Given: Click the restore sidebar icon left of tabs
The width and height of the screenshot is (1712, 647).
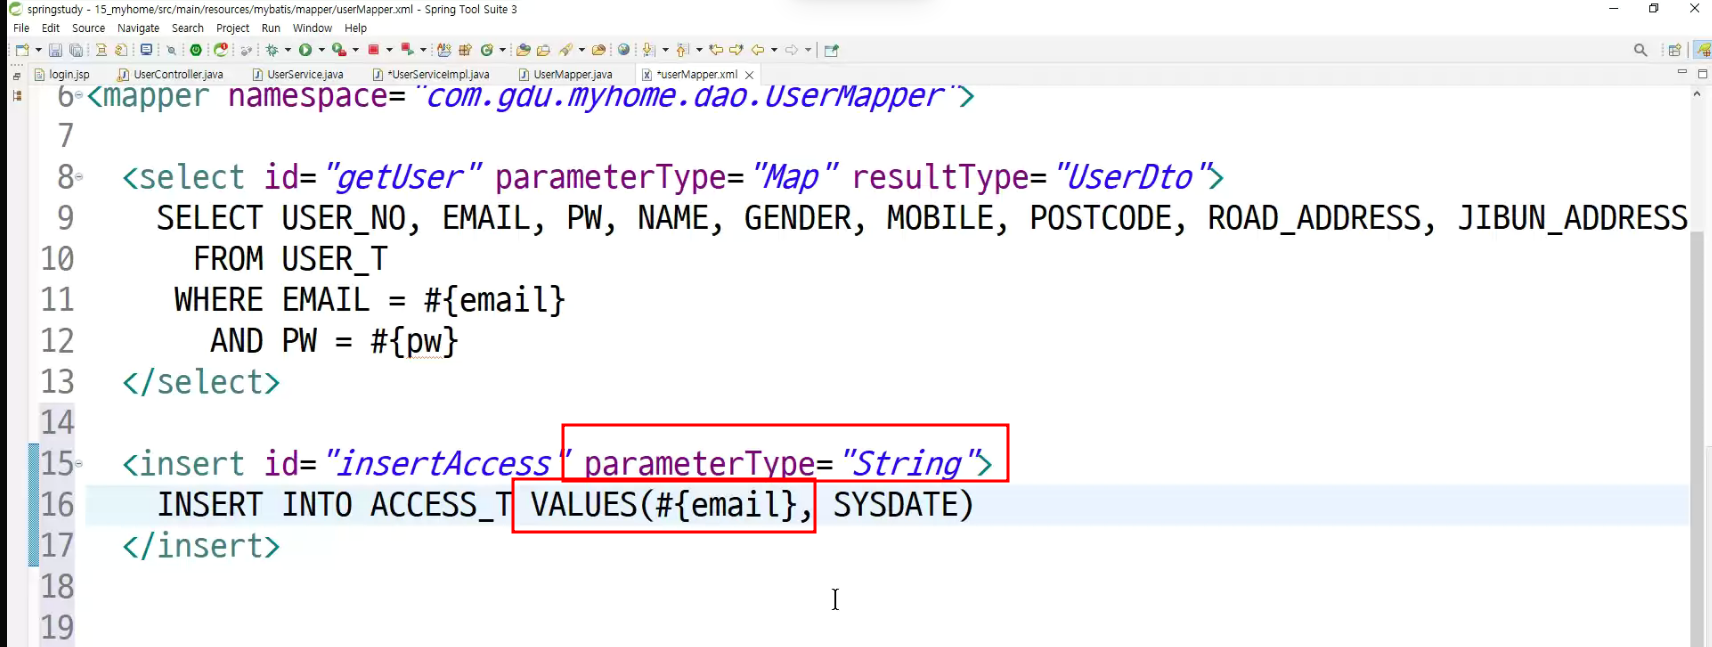Looking at the screenshot, I should tap(16, 76).
